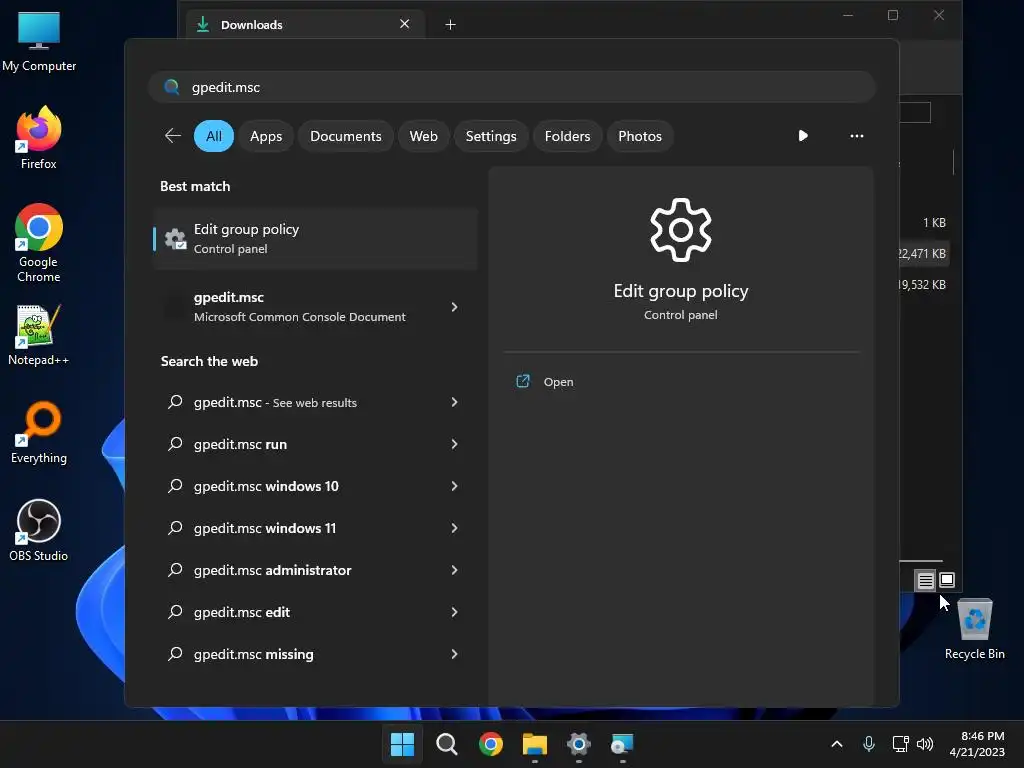Open File Explorer from the taskbar

pos(535,744)
